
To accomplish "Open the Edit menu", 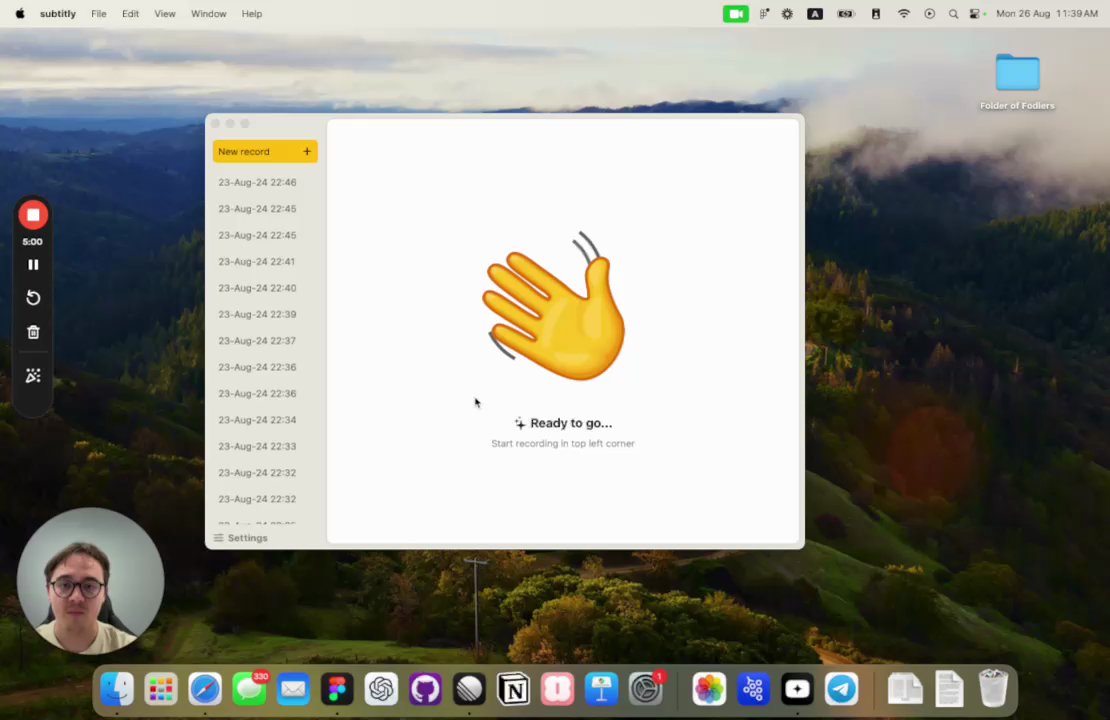I will pyautogui.click(x=130, y=13).
